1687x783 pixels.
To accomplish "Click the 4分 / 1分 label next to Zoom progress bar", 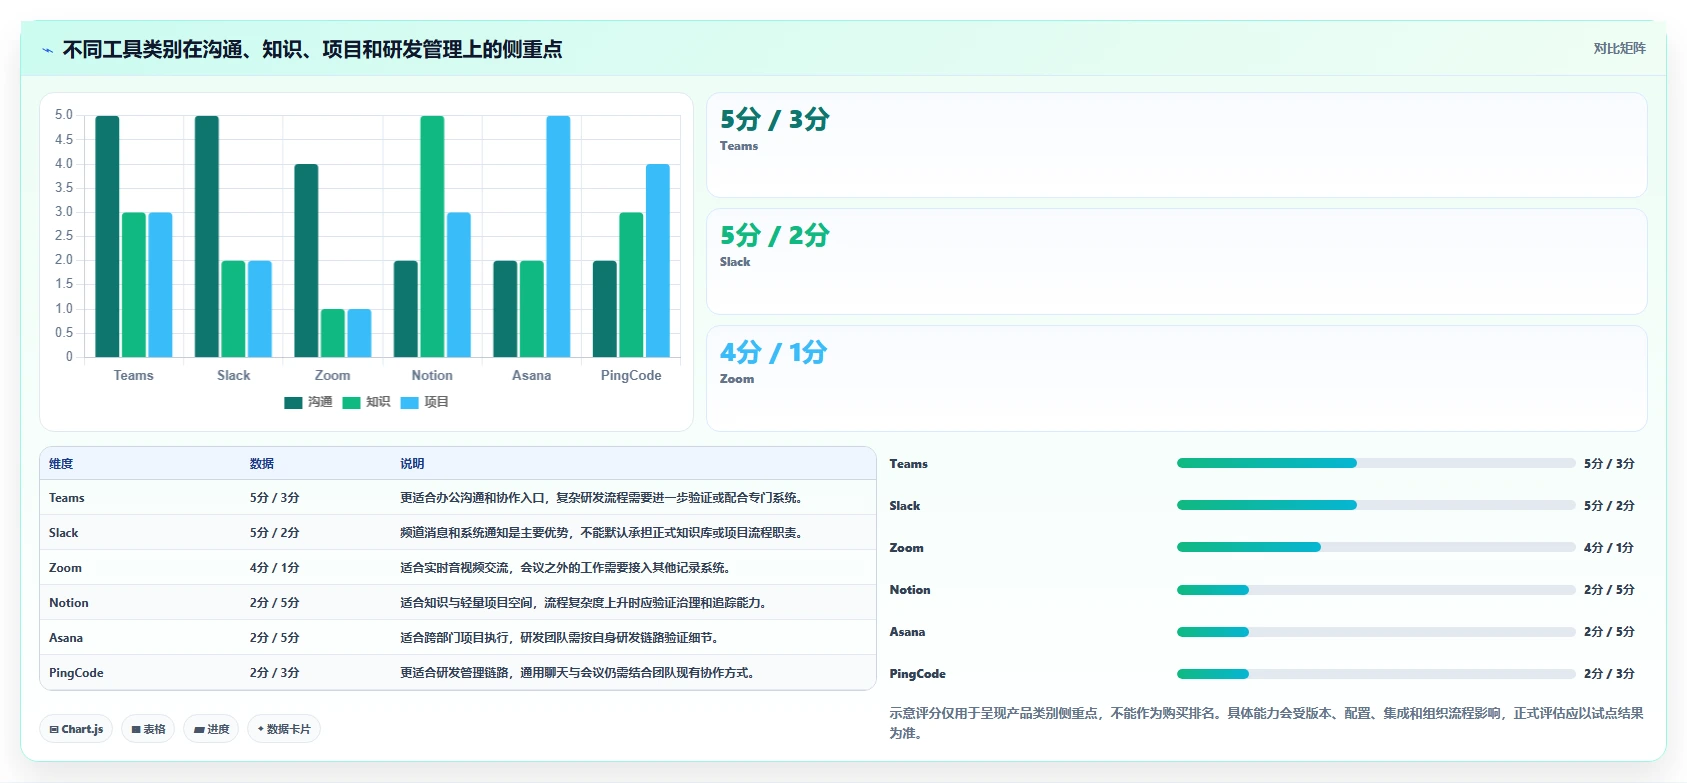I will [1609, 548].
